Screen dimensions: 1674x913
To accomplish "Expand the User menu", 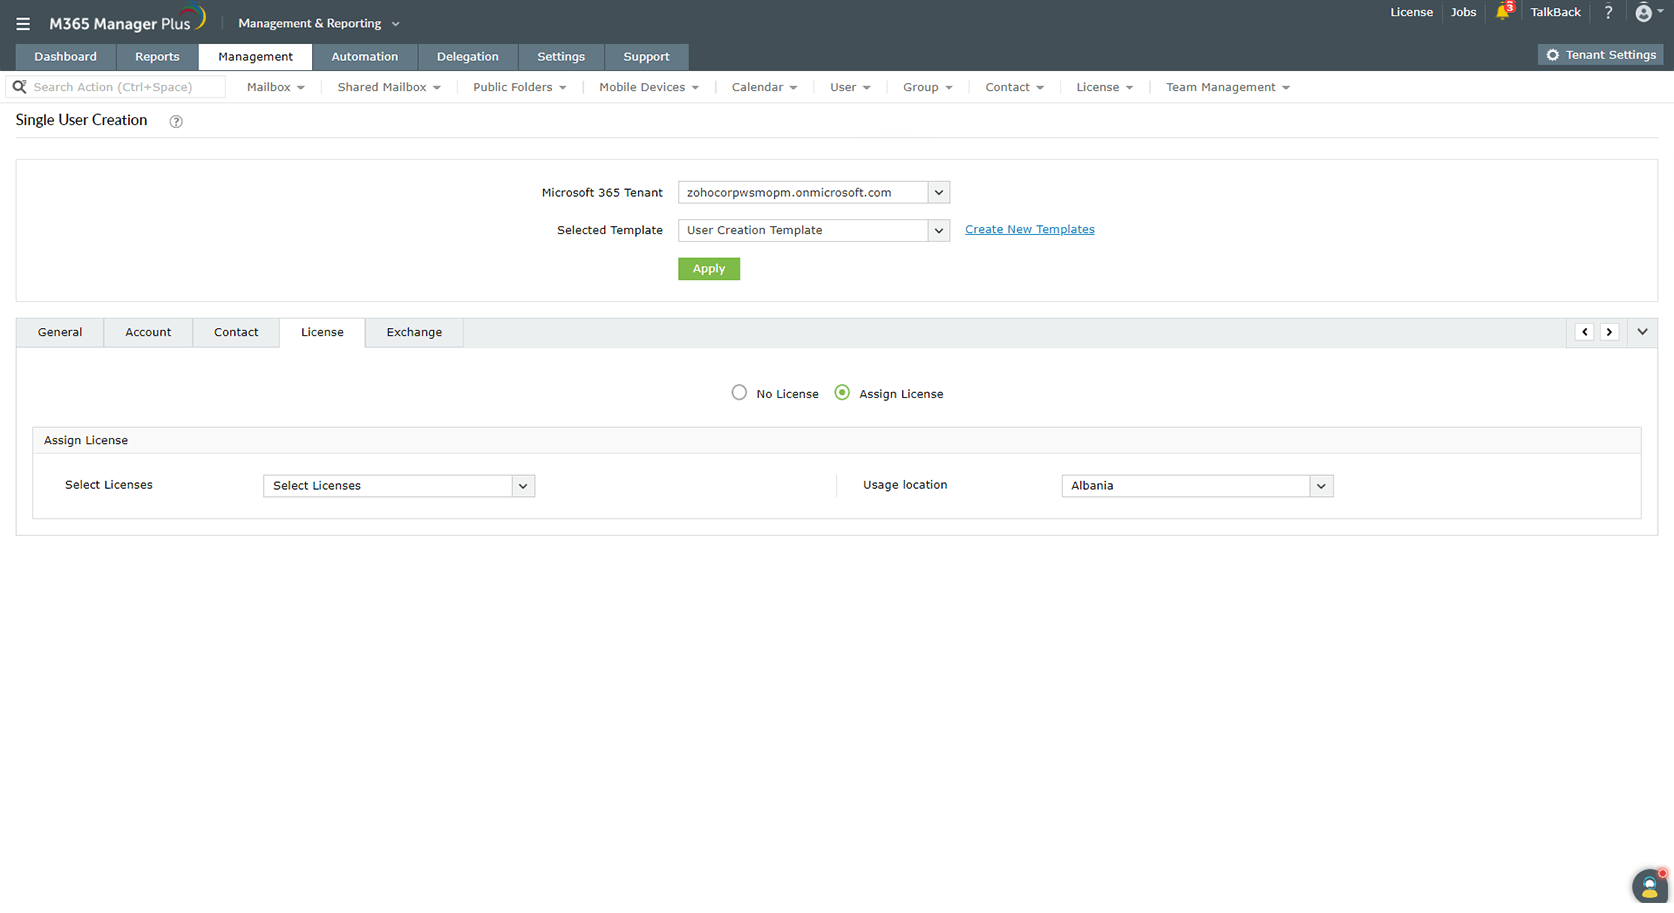I will pyautogui.click(x=850, y=87).
